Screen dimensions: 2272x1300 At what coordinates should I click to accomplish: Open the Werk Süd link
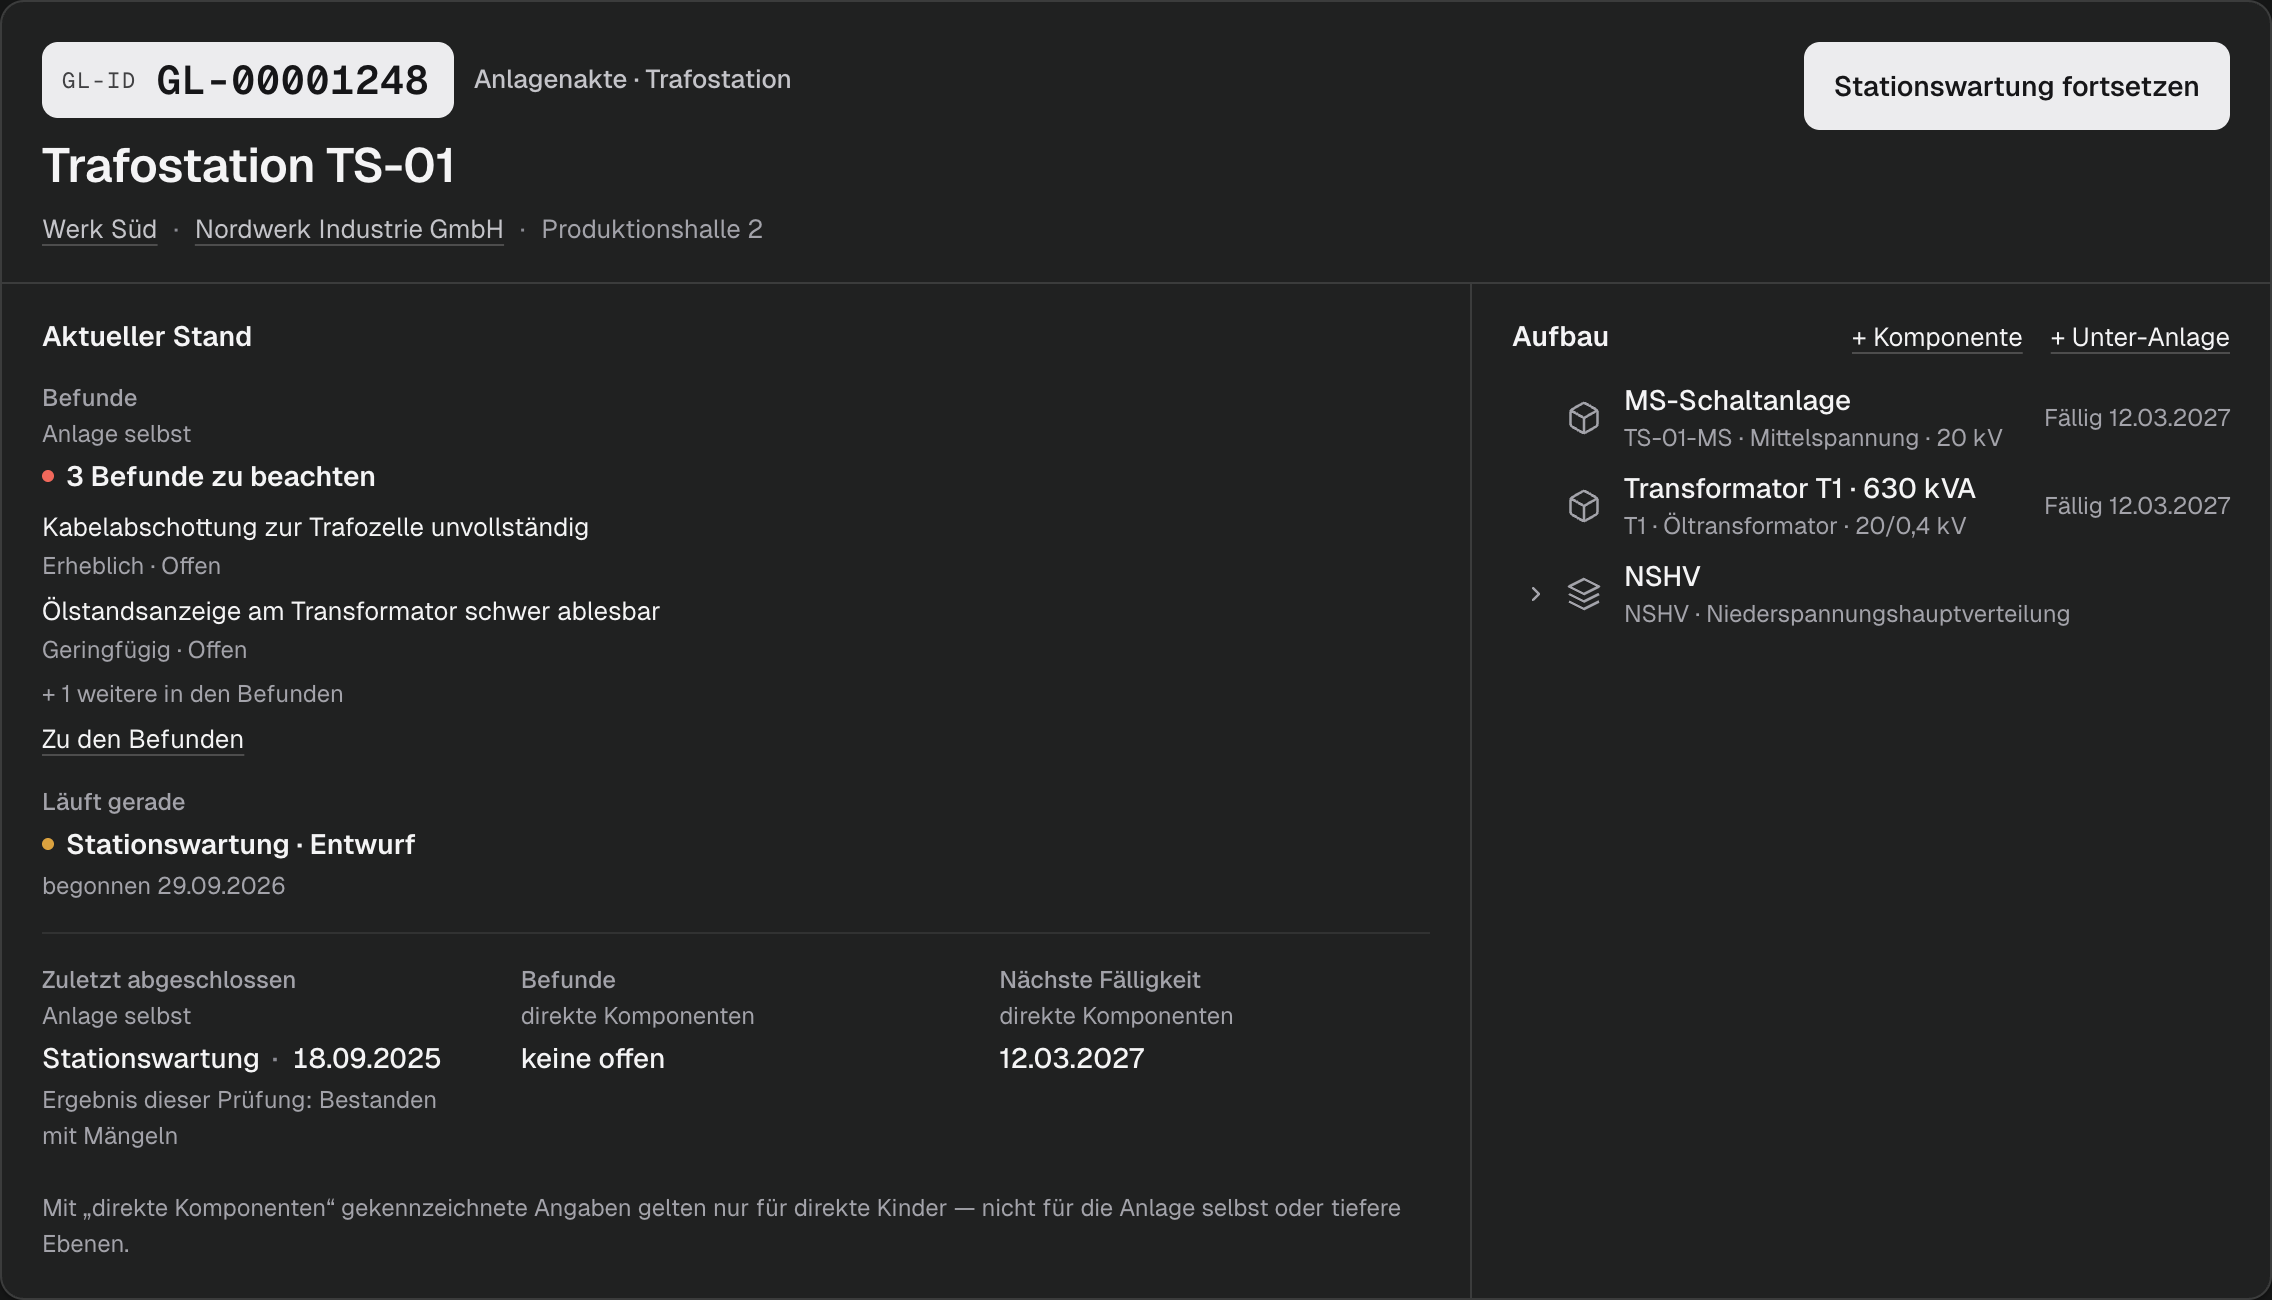(99, 229)
